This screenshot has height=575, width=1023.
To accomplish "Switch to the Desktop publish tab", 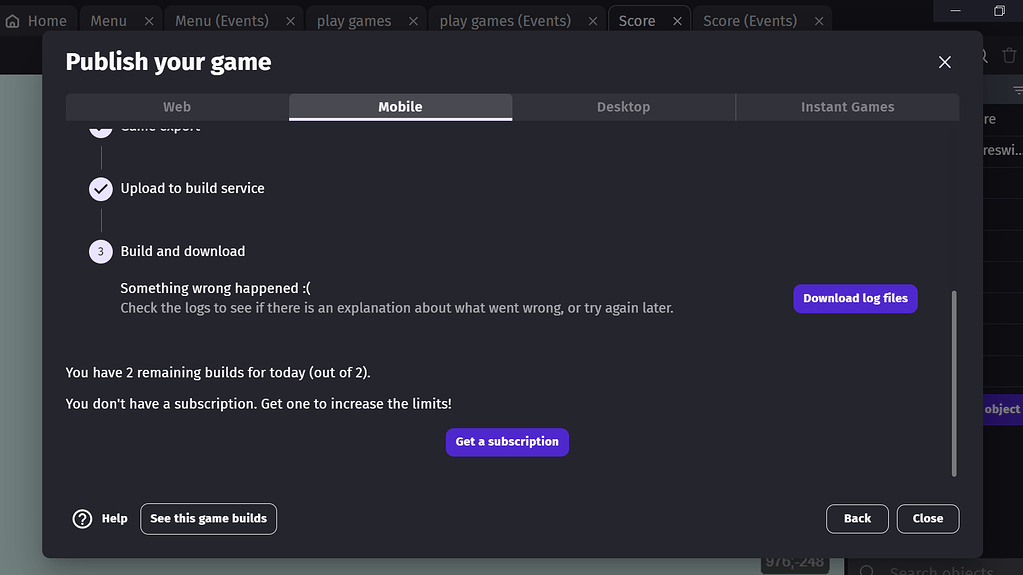I will click(623, 107).
